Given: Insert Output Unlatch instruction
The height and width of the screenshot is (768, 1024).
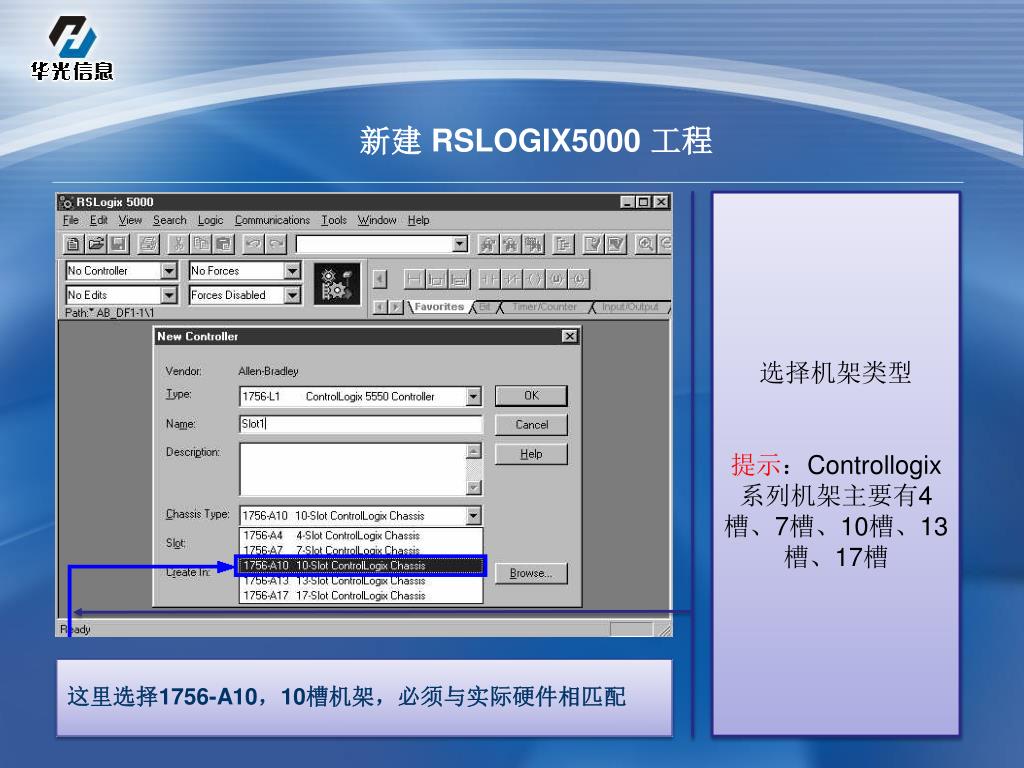Looking at the screenshot, I should tap(556, 280).
